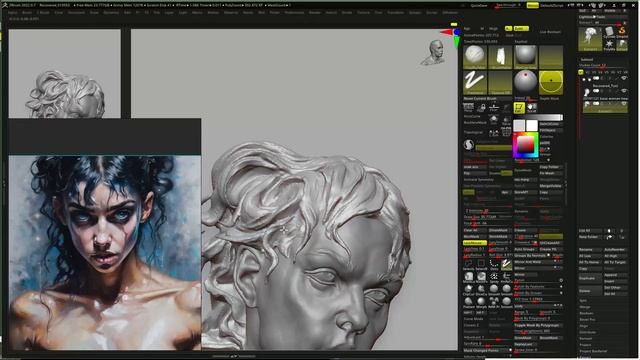The height and width of the screenshot is (360, 640).
Task: Expand the Project BasRelief section
Action: point(593,351)
